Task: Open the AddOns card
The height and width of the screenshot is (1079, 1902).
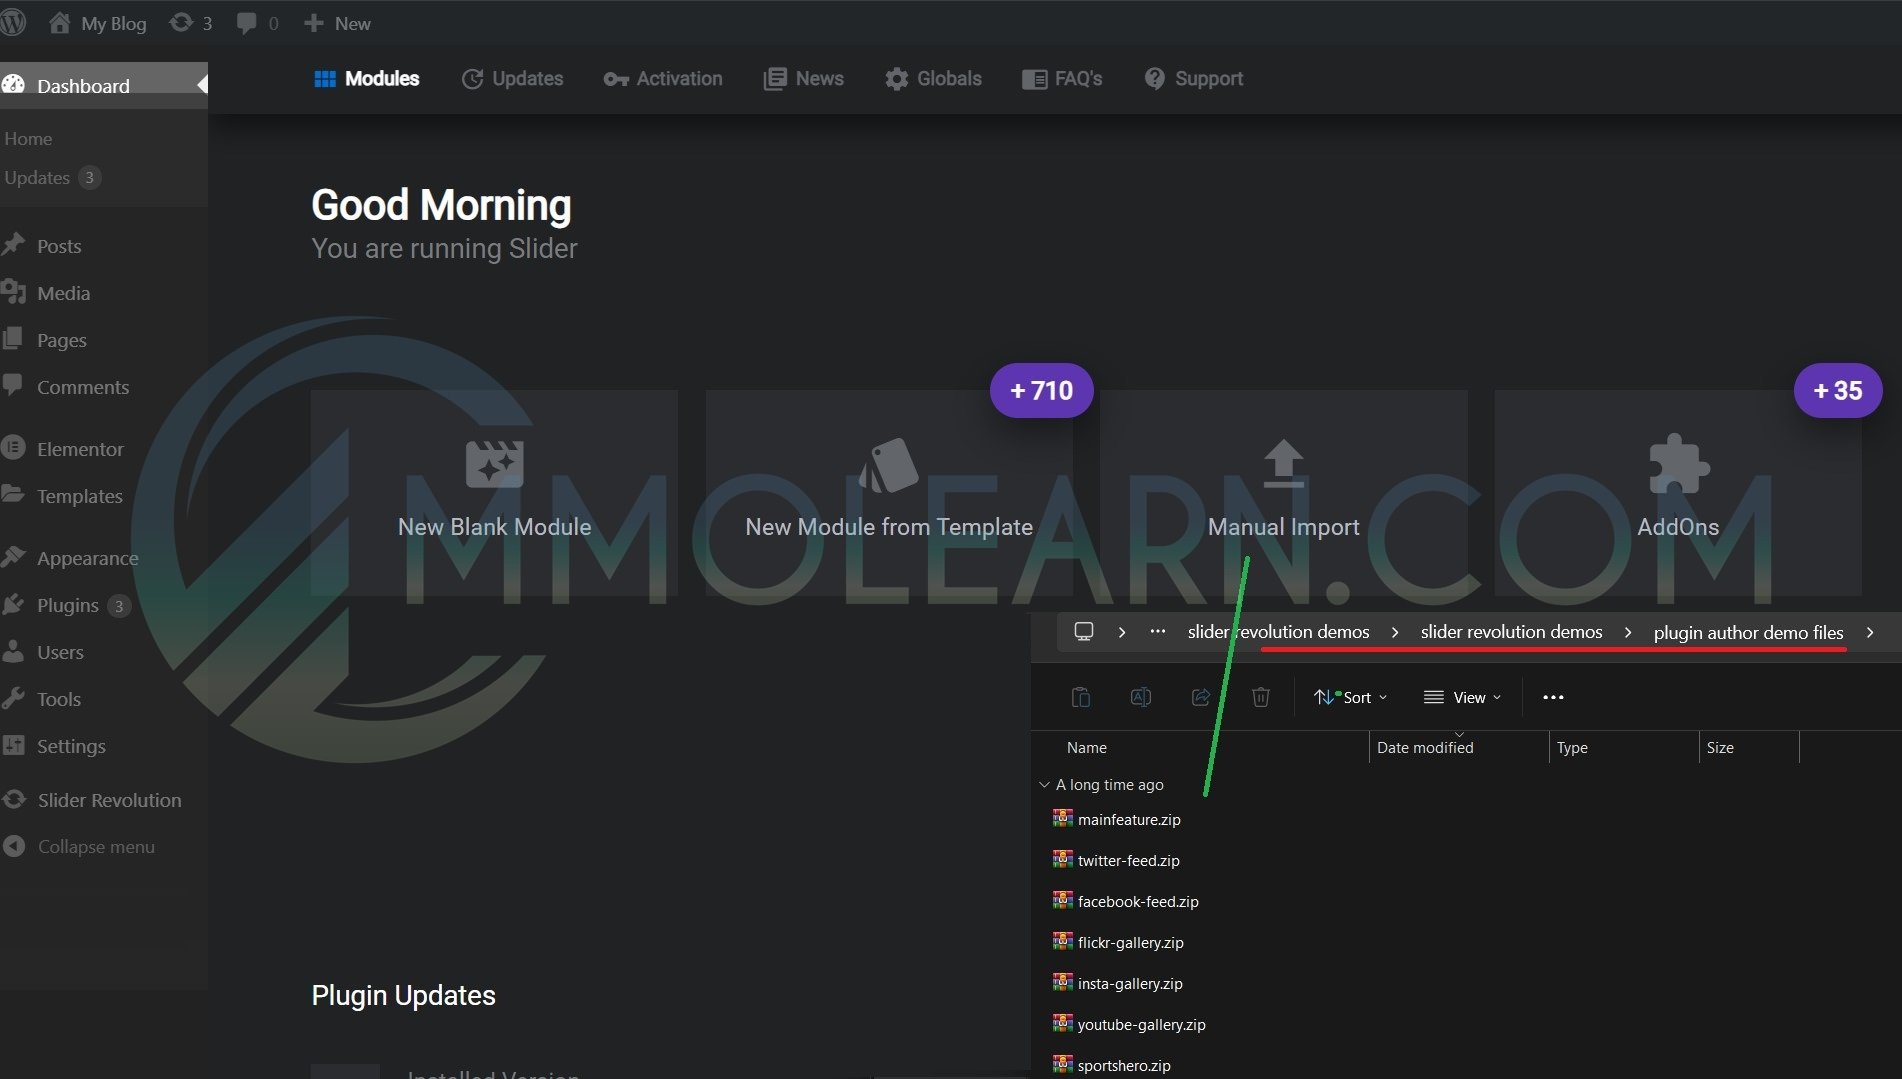Action: point(1678,493)
